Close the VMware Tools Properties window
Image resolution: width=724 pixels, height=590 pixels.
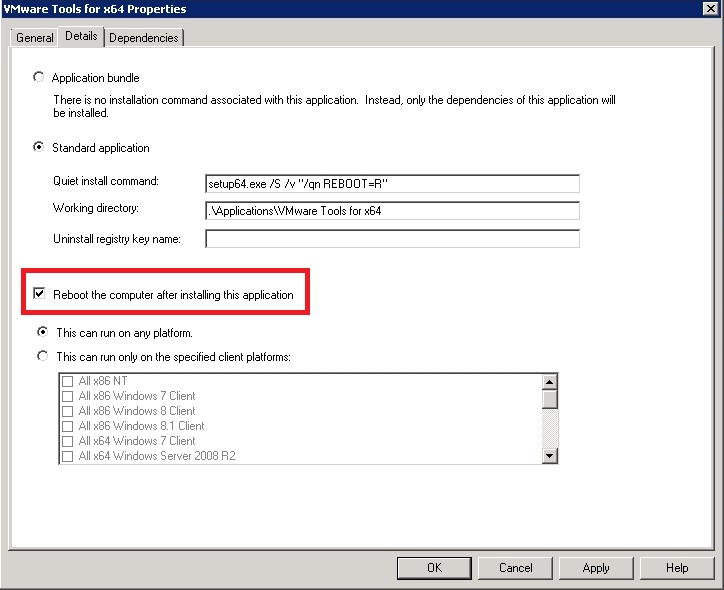[710, 8]
